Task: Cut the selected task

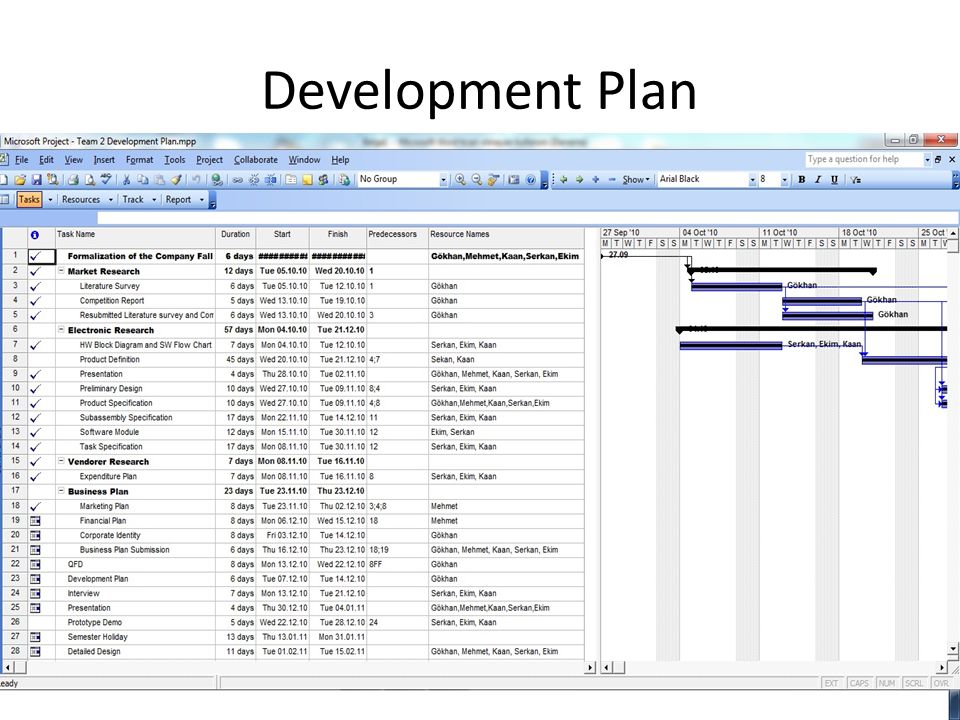Action: pos(126,179)
